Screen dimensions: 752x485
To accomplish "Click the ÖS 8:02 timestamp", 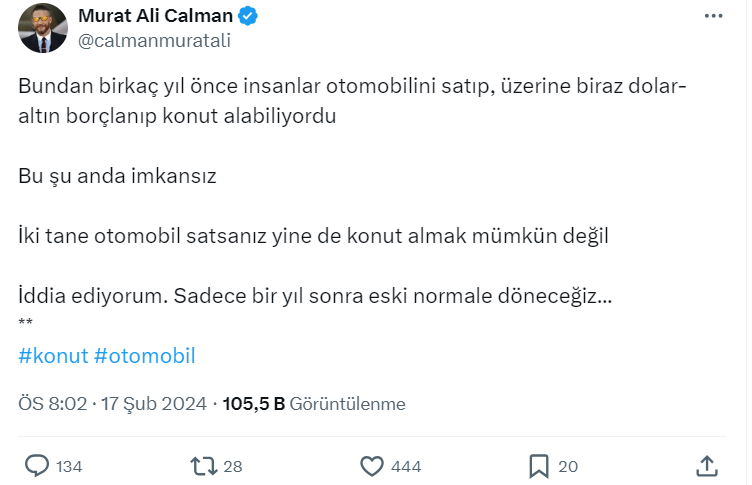I will pos(53,404).
